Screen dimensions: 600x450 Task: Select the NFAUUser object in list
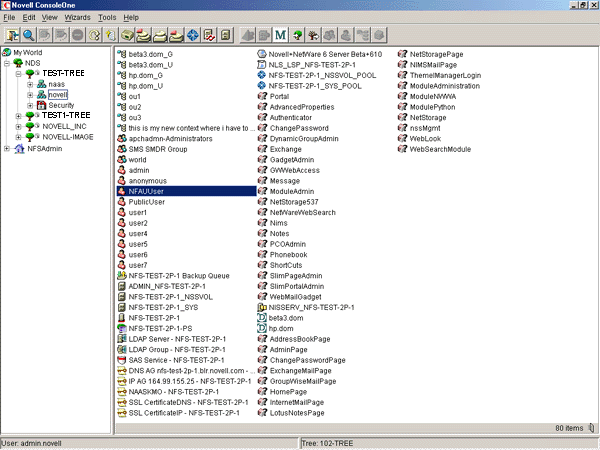click(x=145, y=190)
